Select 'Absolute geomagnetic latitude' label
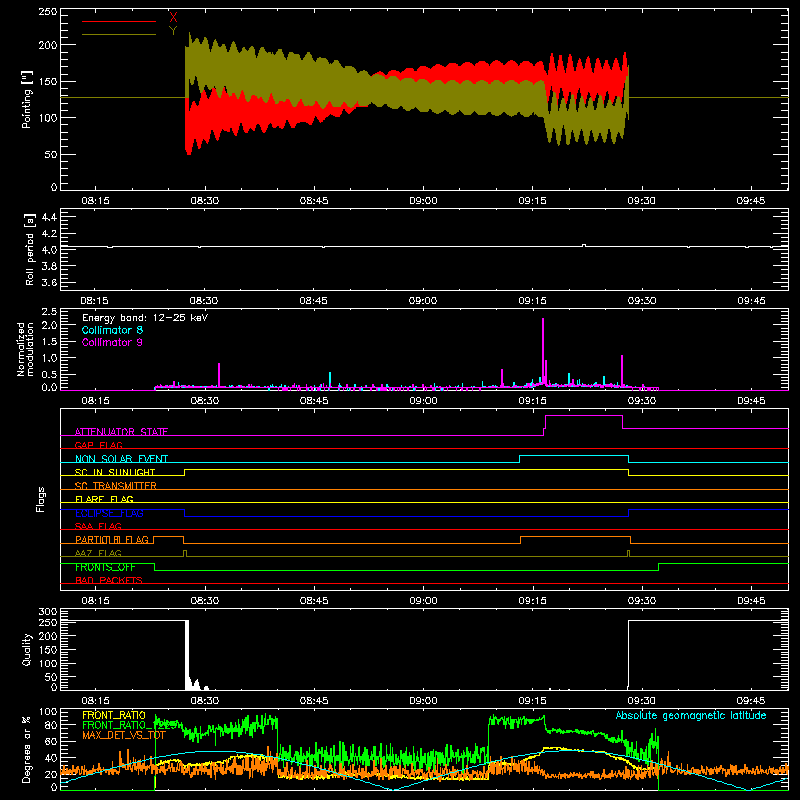 [x=691, y=716]
